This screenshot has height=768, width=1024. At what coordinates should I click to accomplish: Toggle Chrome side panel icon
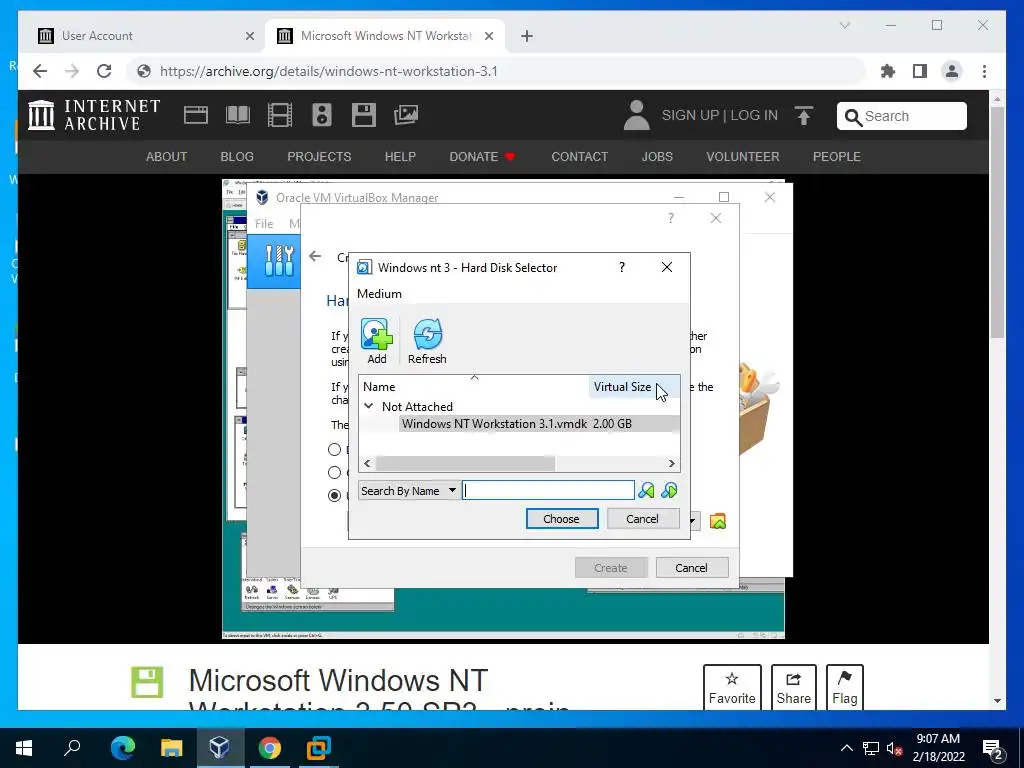pos(920,71)
